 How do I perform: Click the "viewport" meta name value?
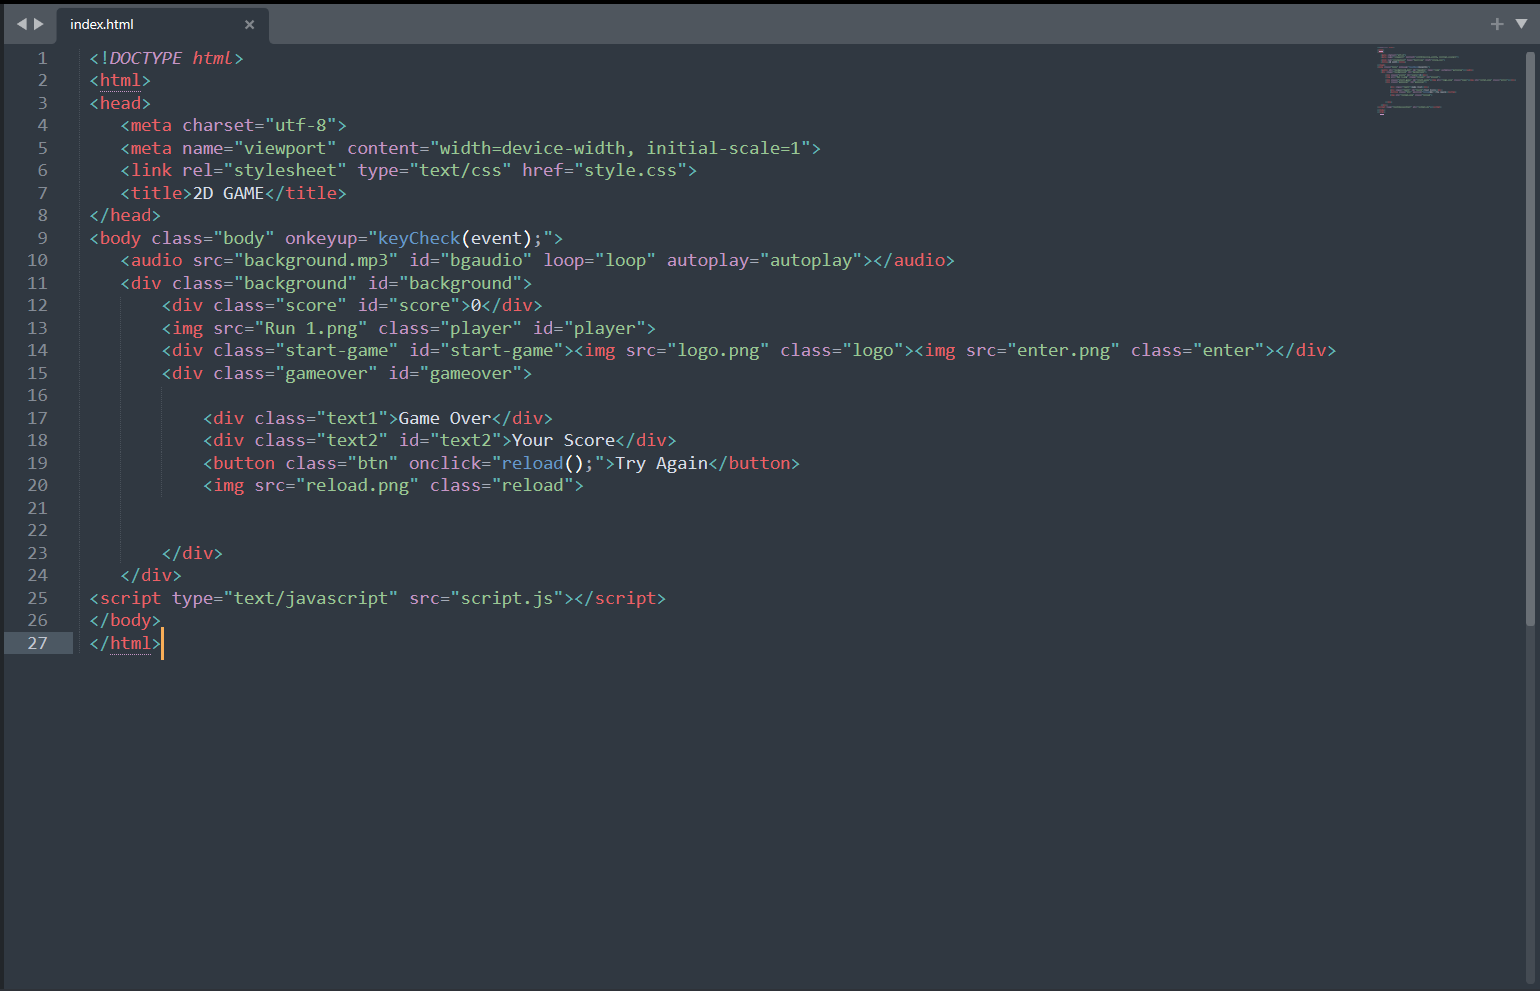285,148
